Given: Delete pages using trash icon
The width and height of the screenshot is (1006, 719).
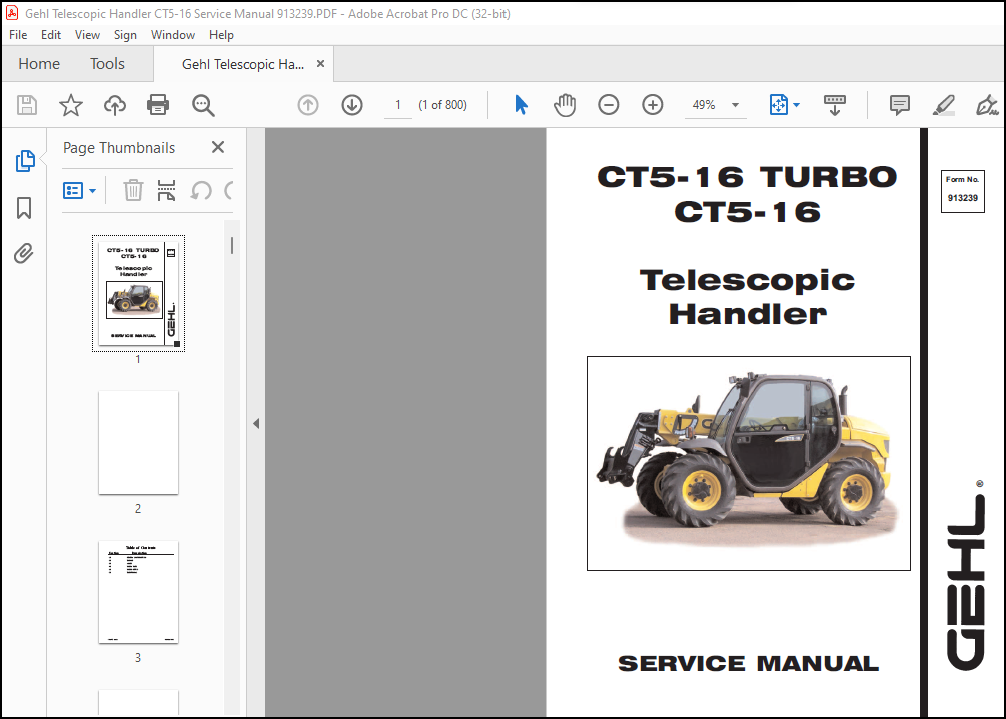Looking at the screenshot, I should [133, 190].
